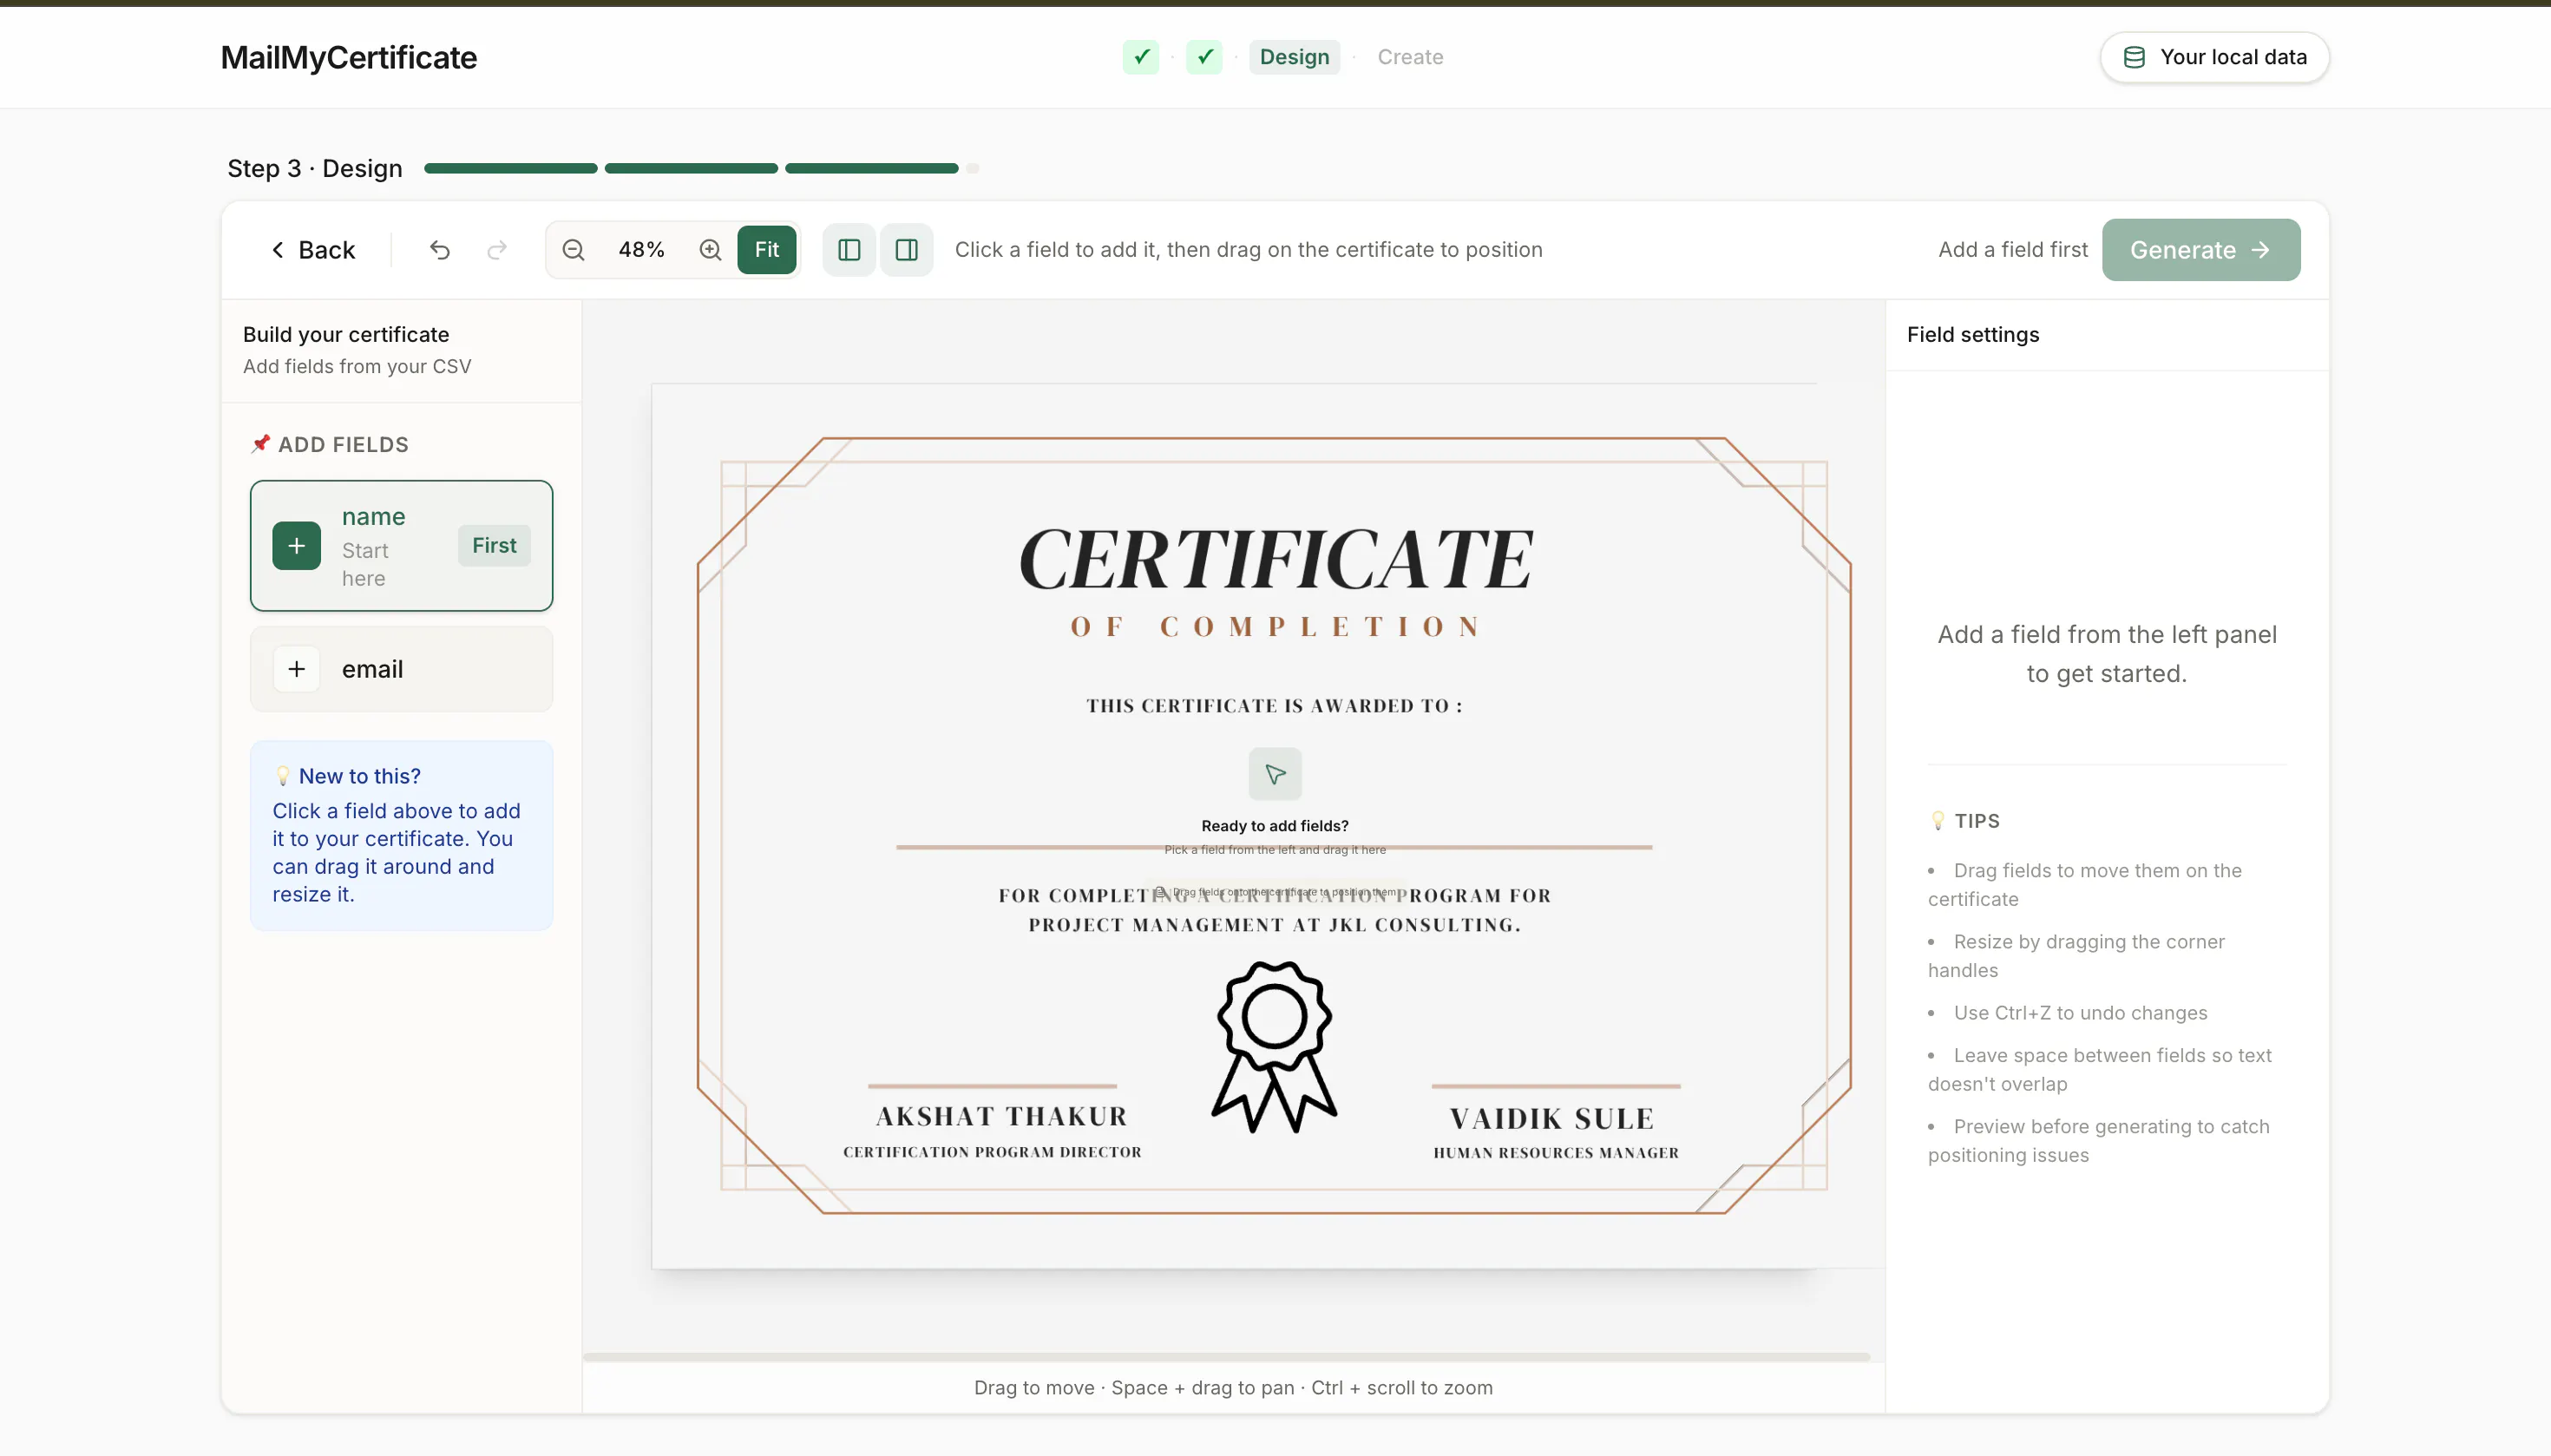Image resolution: width=2551 pixels, height=1456 pixels.
Task: Zoom in with the plus magnifier
Action: pos(710,250)
